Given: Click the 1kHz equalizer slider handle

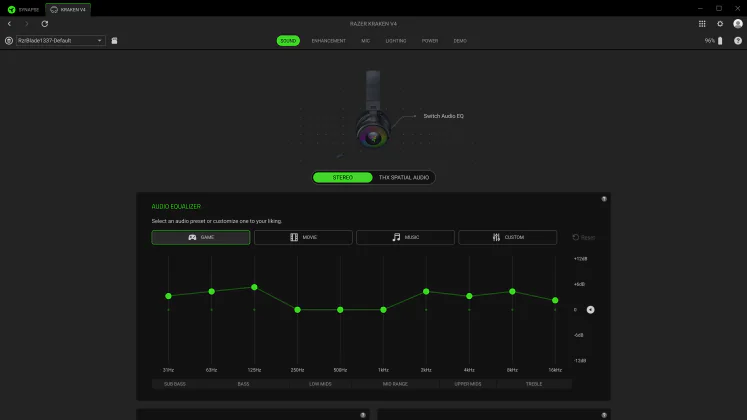Looking at the screenshot, I should click(x=384, y=310).
